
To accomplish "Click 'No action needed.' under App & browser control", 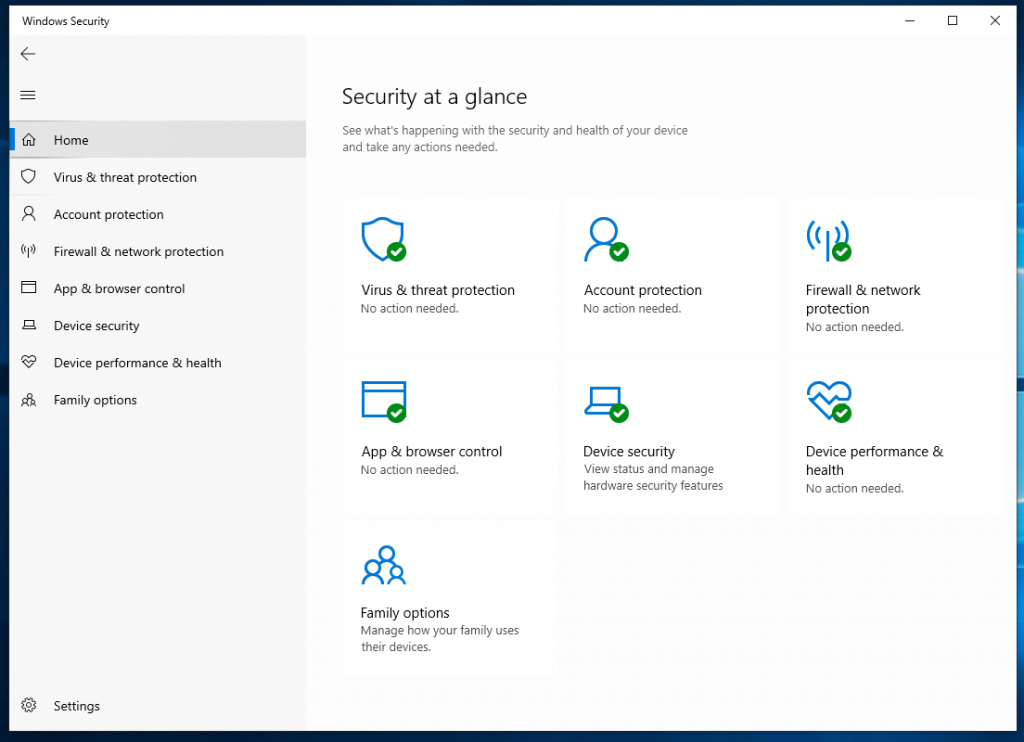I will click(409, 470).
